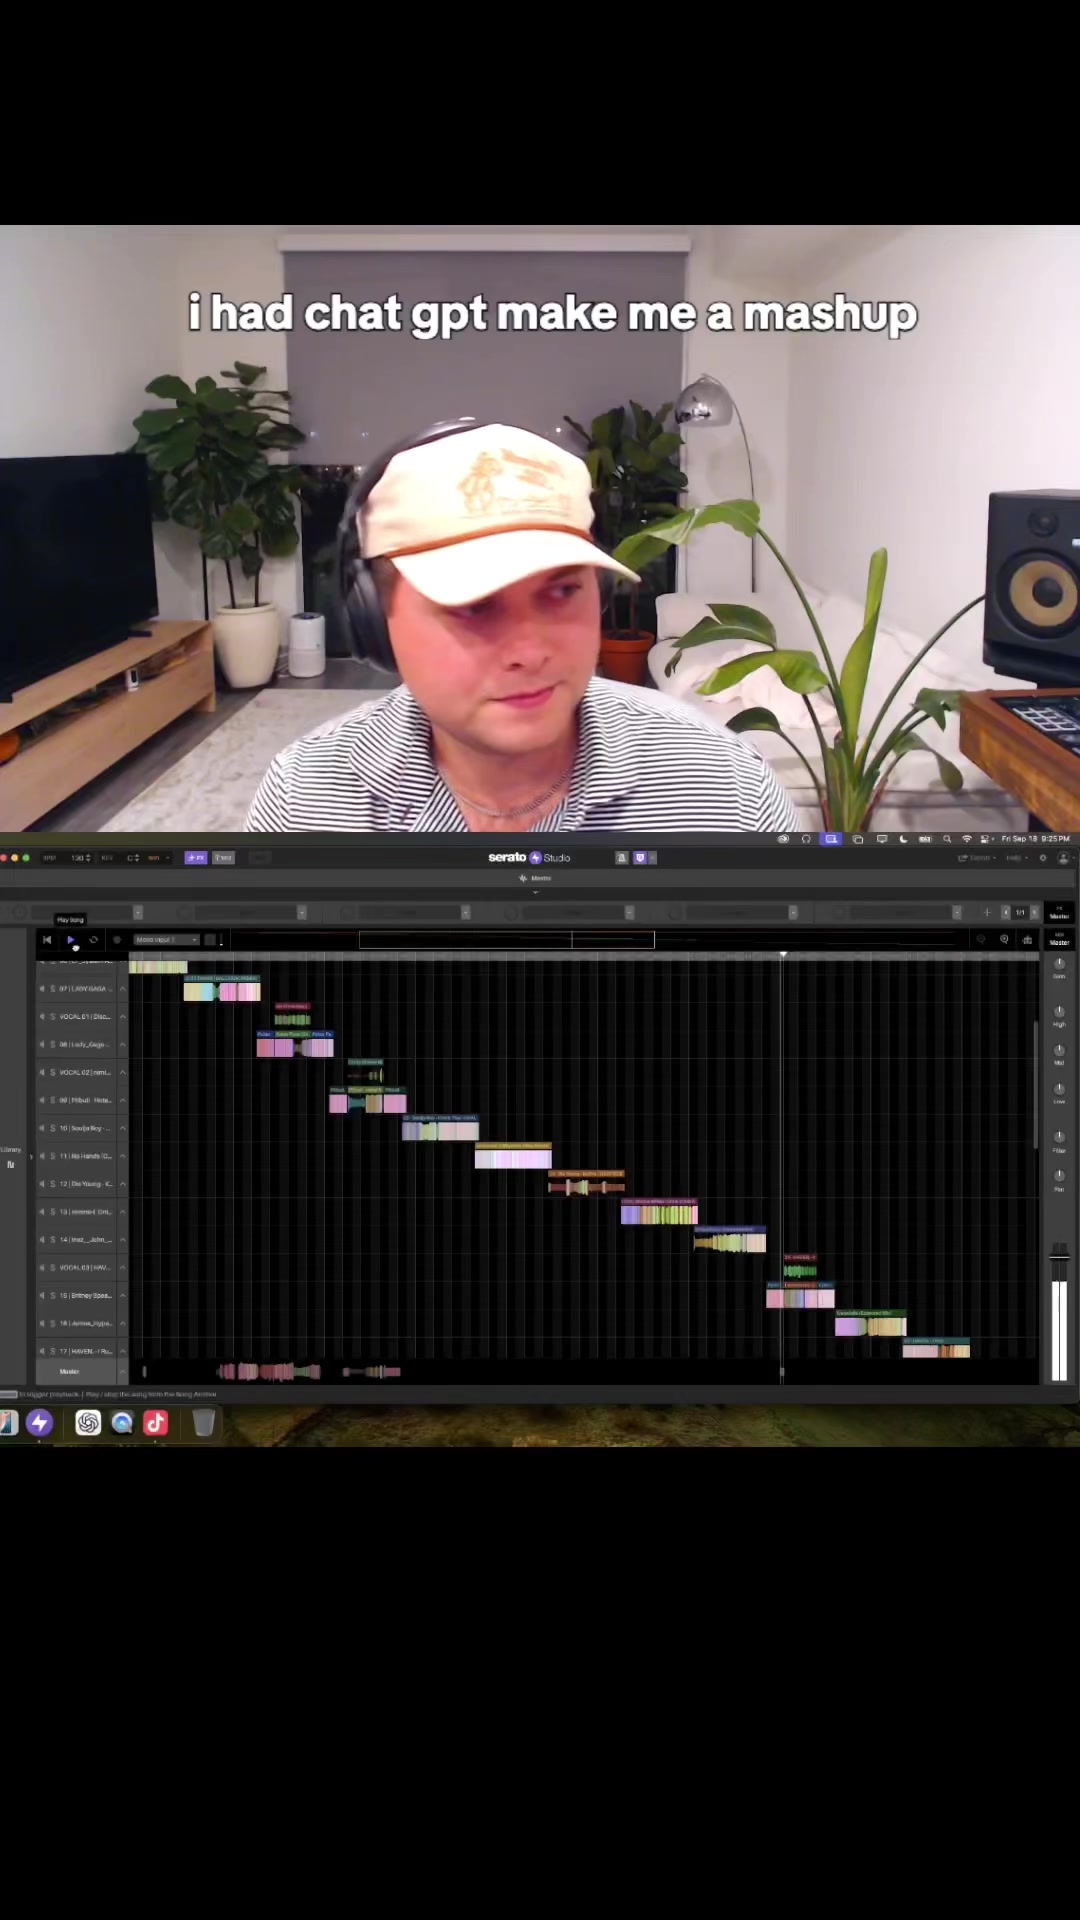Click the Pan knob on Master
The height and width of the screenshot is (1920, 1080).
coord(1059,1176)
